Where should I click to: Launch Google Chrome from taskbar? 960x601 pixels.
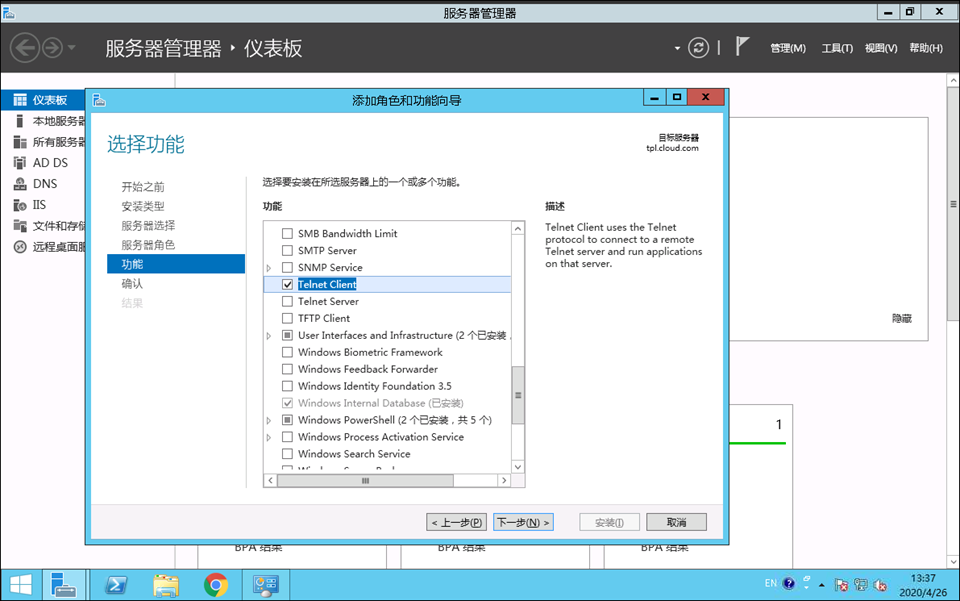215,585
